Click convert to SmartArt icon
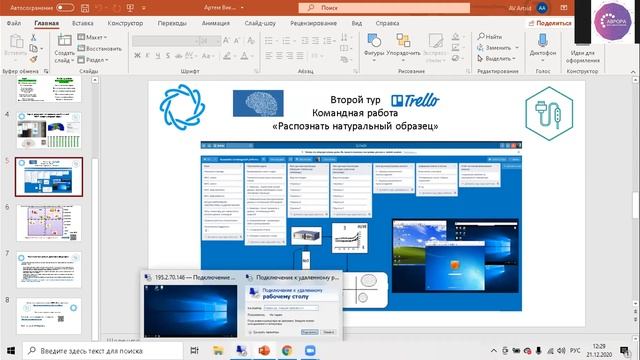Viewport: 640px width, 360px height. [345, 60]
